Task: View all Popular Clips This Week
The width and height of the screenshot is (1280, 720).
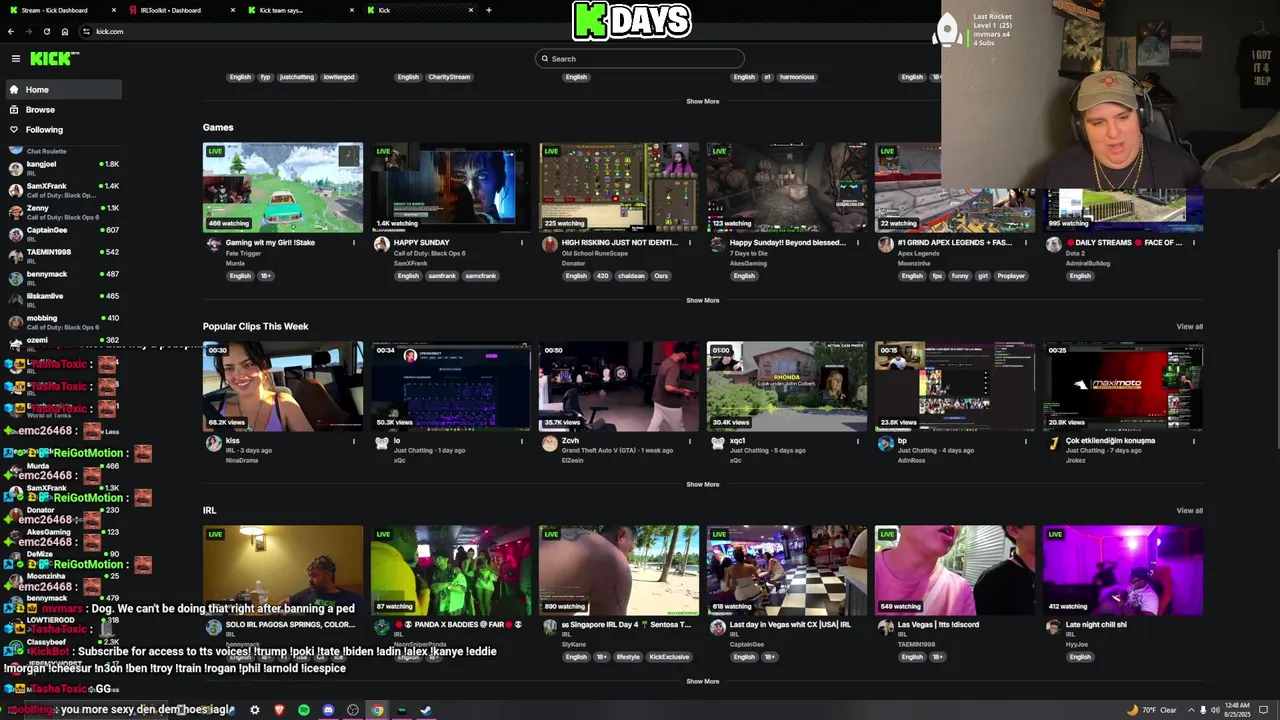Action: 1189,326
